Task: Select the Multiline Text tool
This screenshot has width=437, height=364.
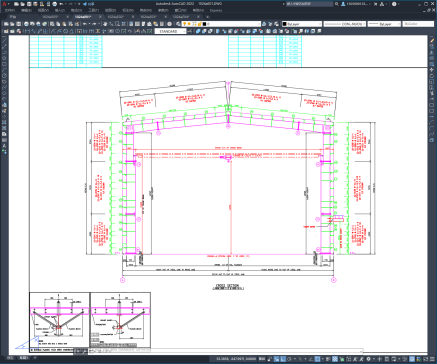Action: point(4,146)
